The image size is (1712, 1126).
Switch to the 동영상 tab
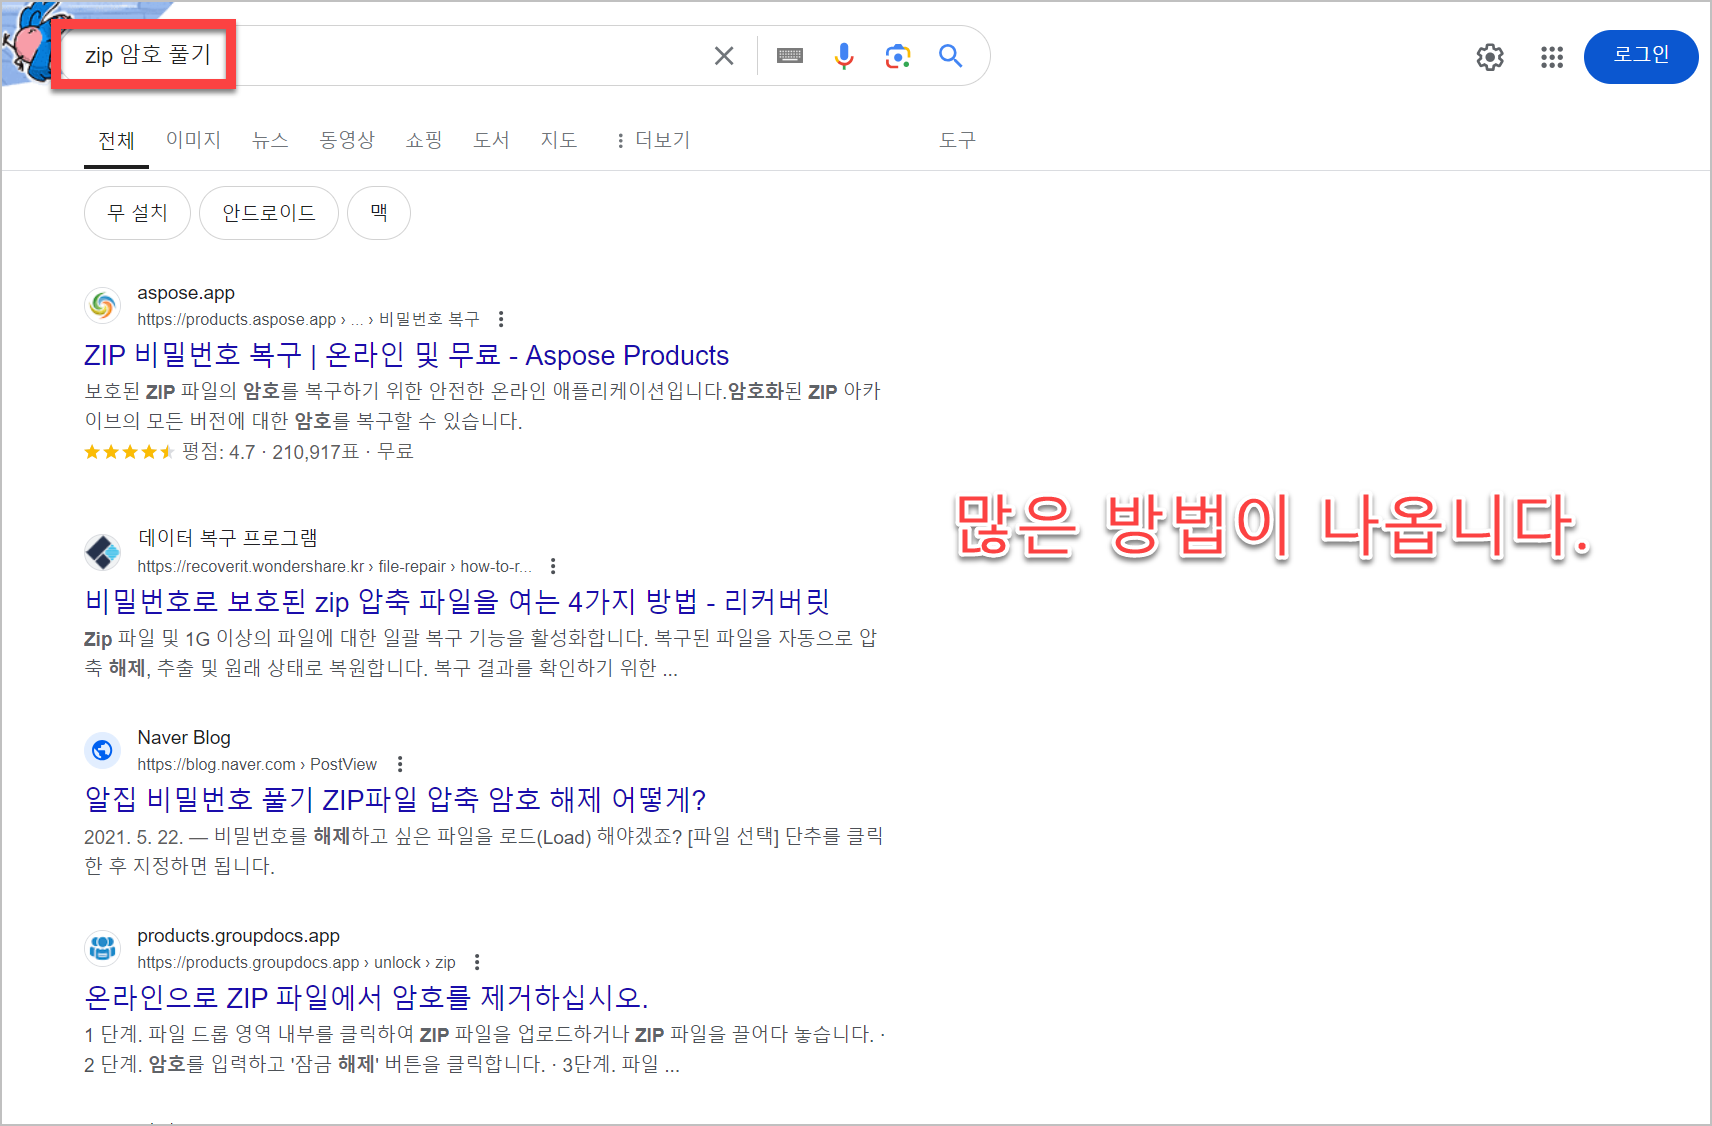[x=347, y=140]
